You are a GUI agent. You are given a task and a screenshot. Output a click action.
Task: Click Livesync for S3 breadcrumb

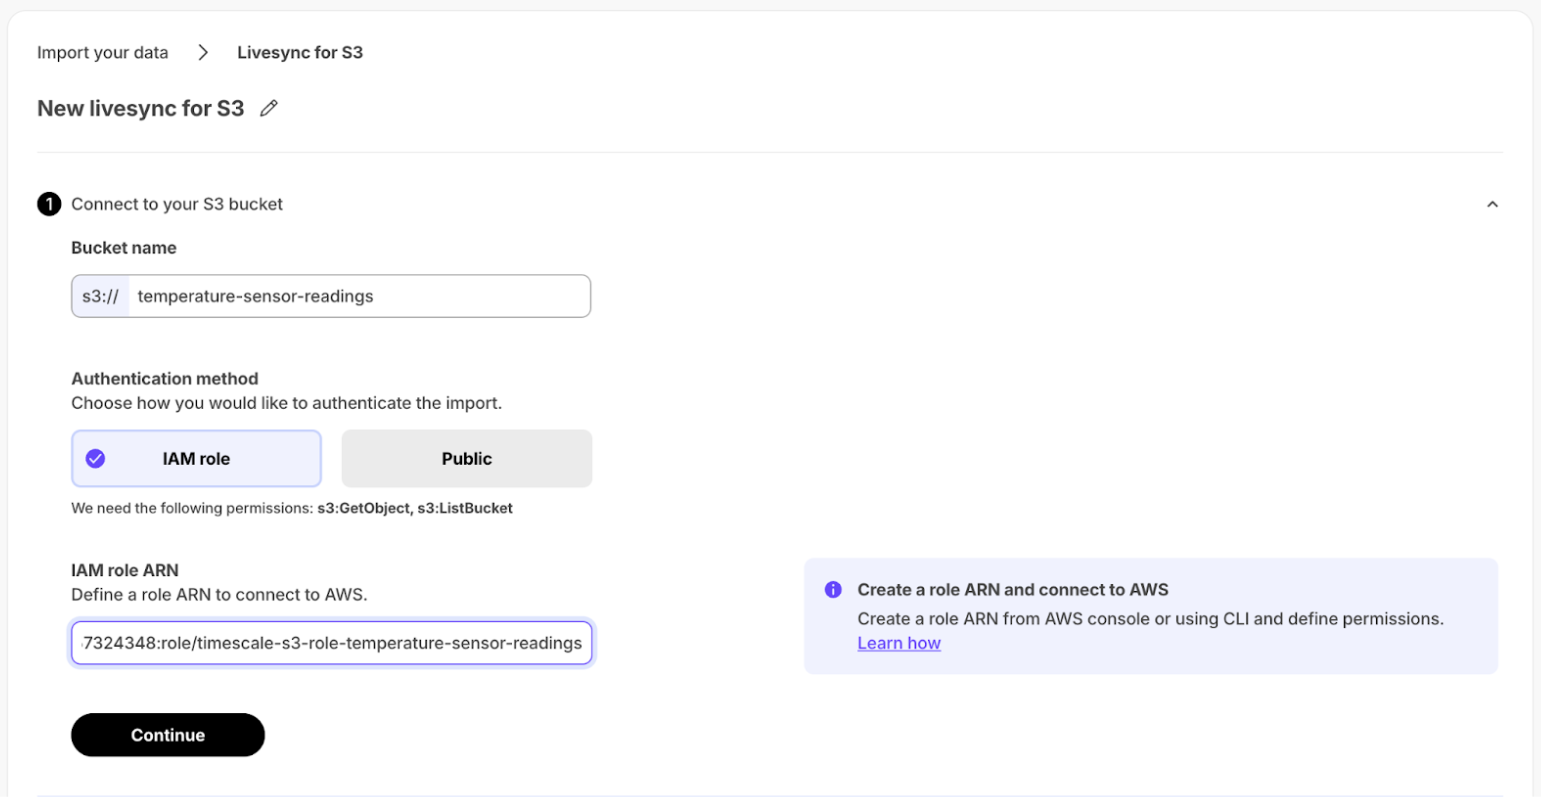(300, 52)
